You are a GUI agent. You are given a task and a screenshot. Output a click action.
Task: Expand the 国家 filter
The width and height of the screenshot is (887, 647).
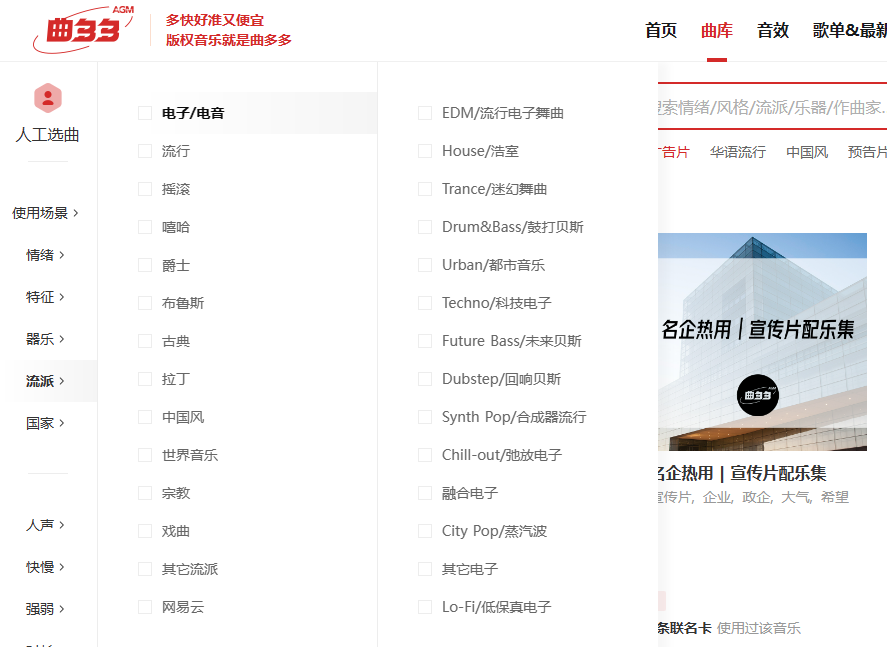45,423
